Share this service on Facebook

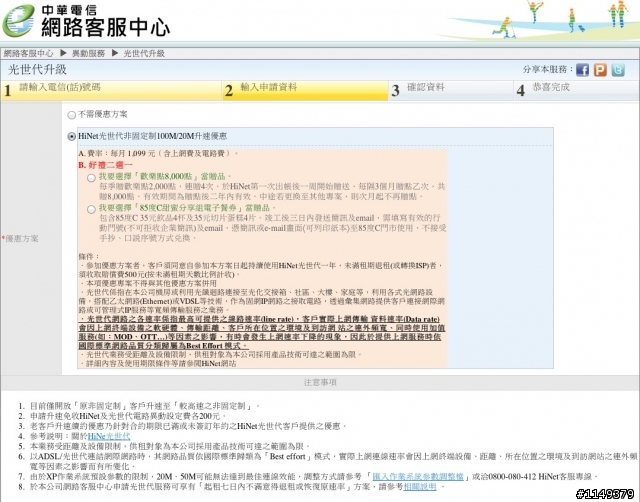pos(582,70)
